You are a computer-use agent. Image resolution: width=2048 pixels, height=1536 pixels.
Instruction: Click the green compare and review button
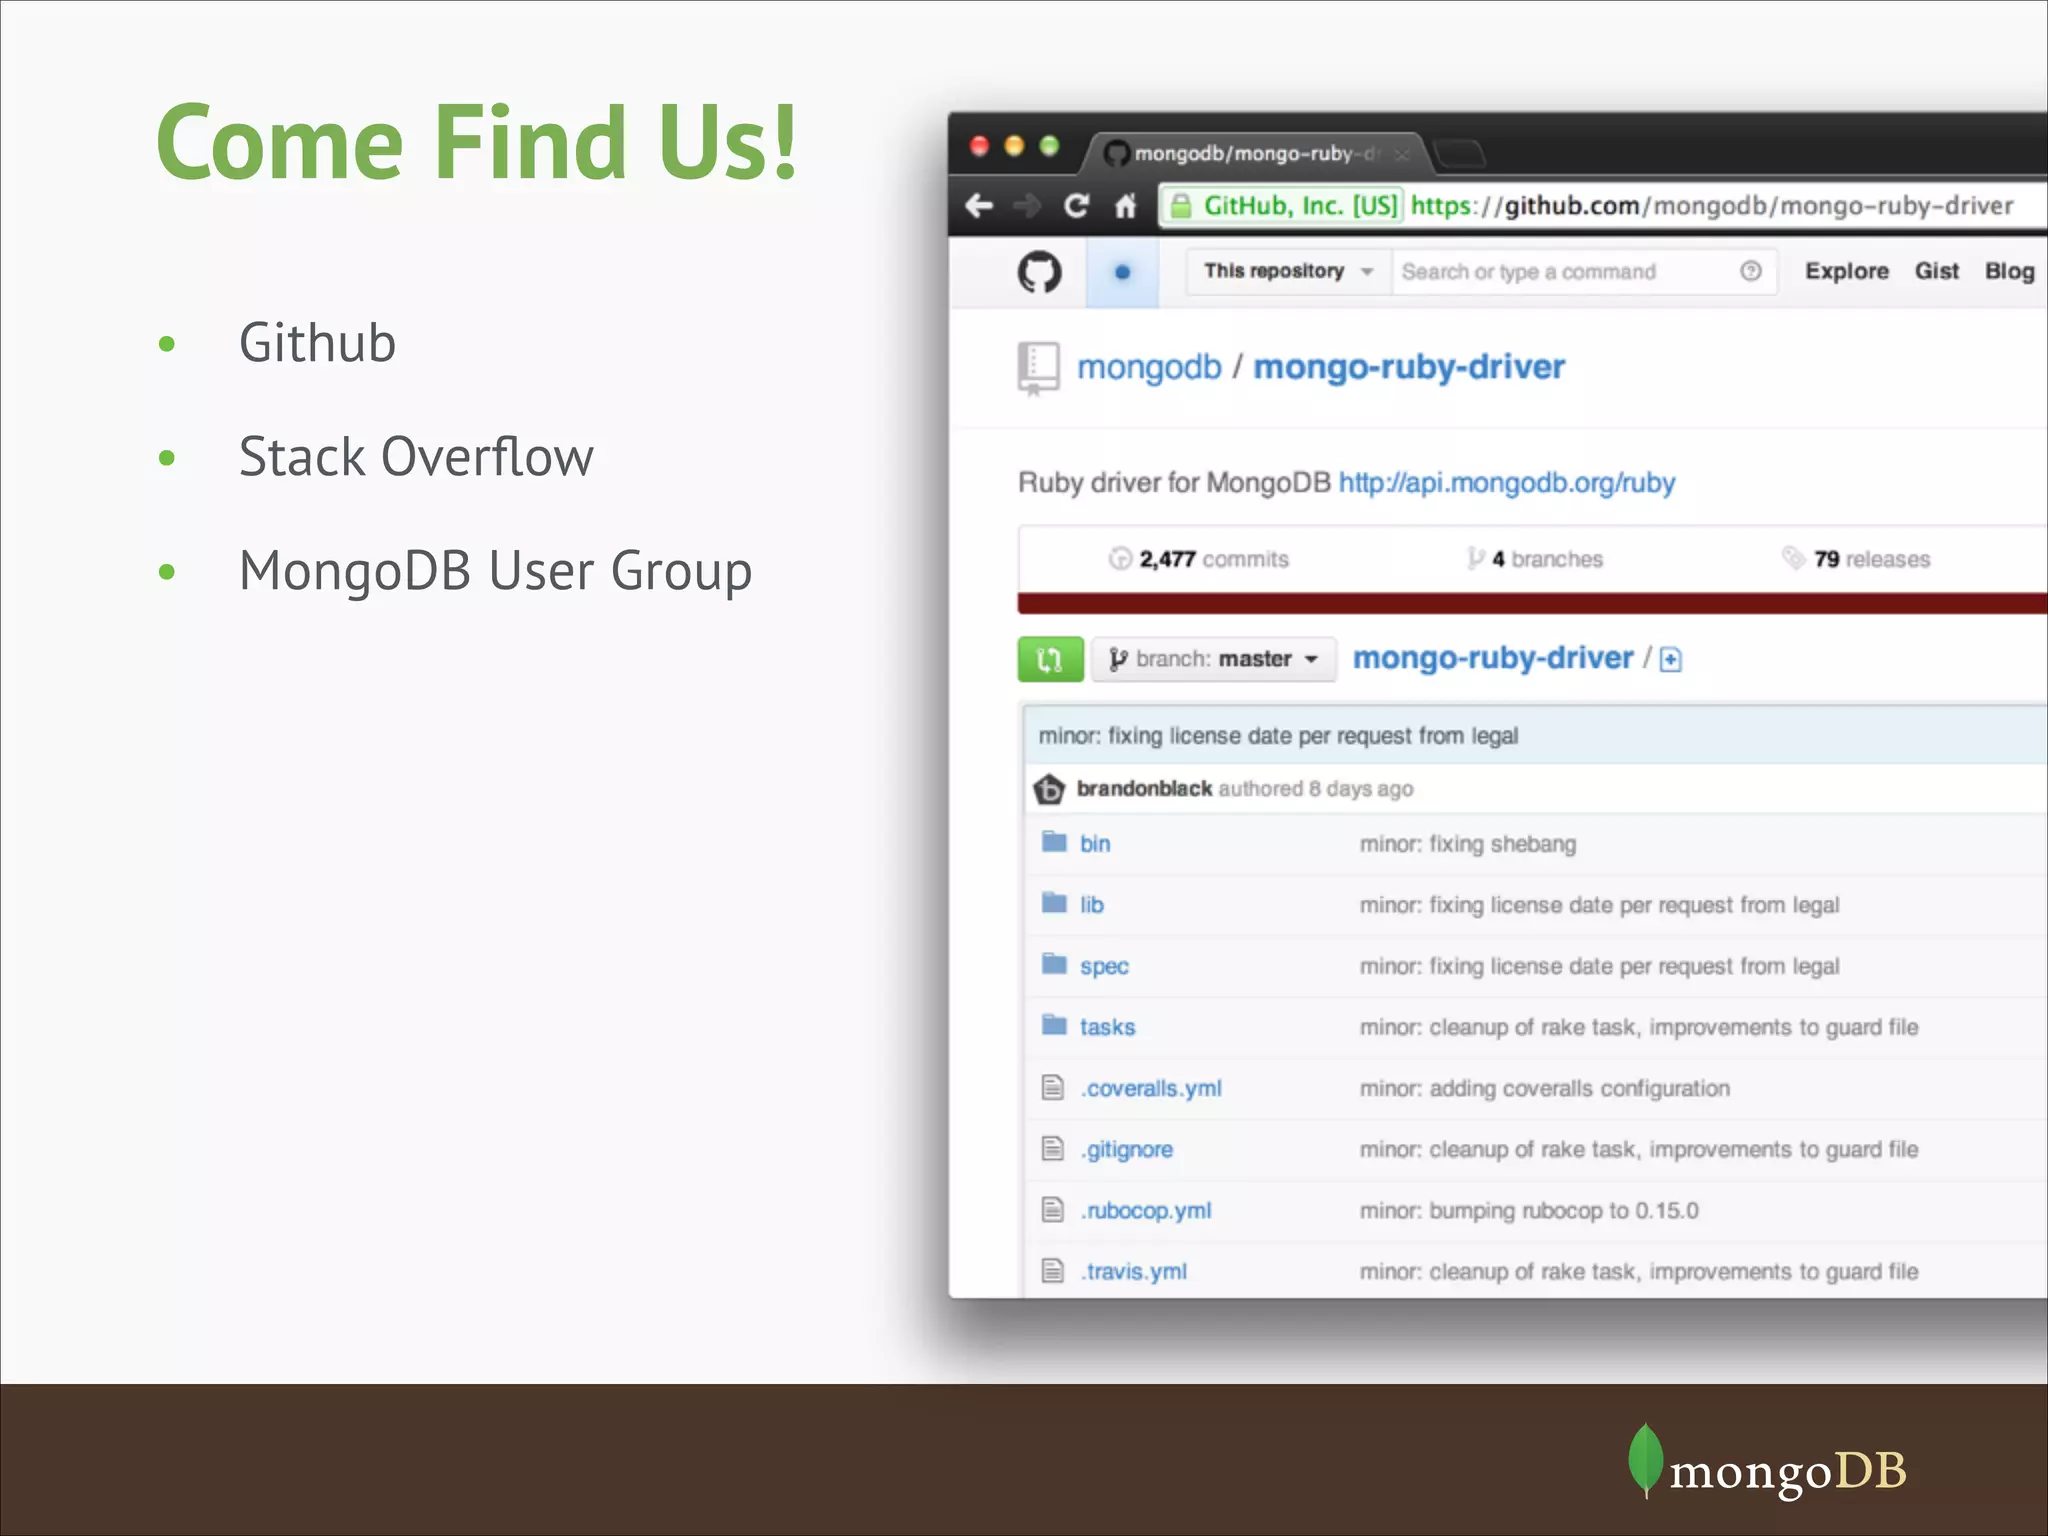tap(1050, 659)
